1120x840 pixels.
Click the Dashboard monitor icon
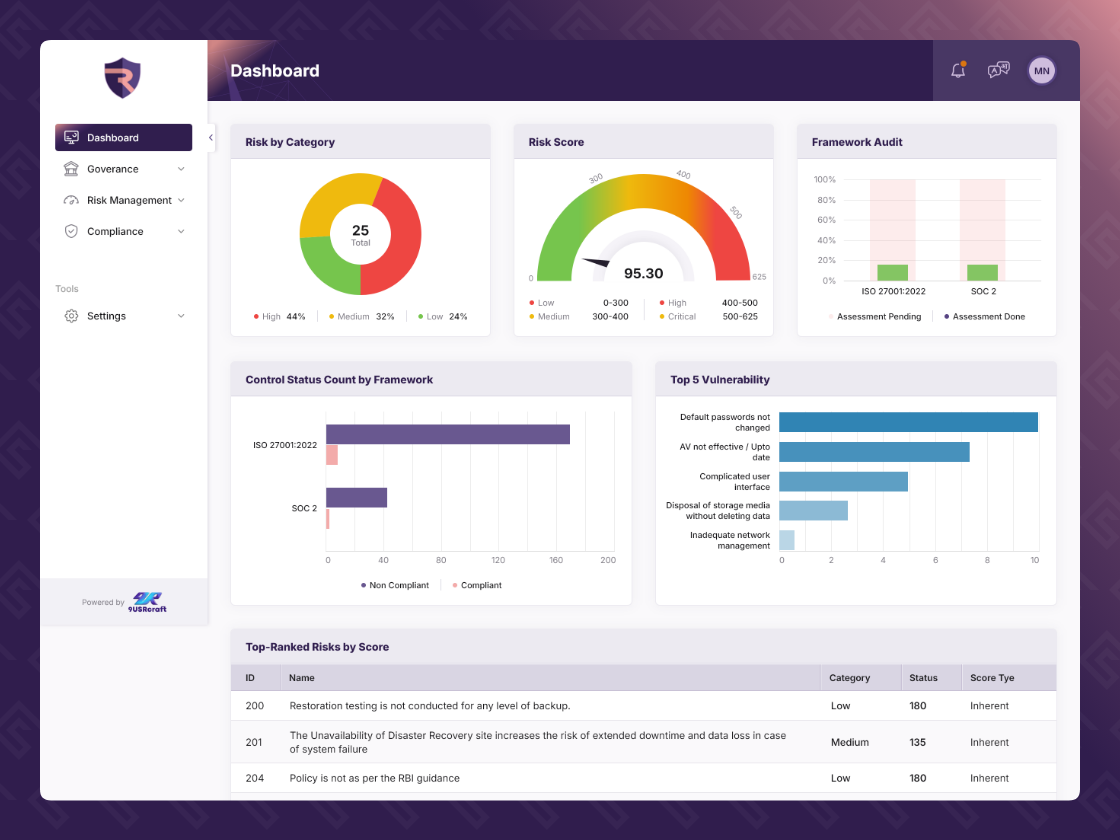tap(71, 137)
